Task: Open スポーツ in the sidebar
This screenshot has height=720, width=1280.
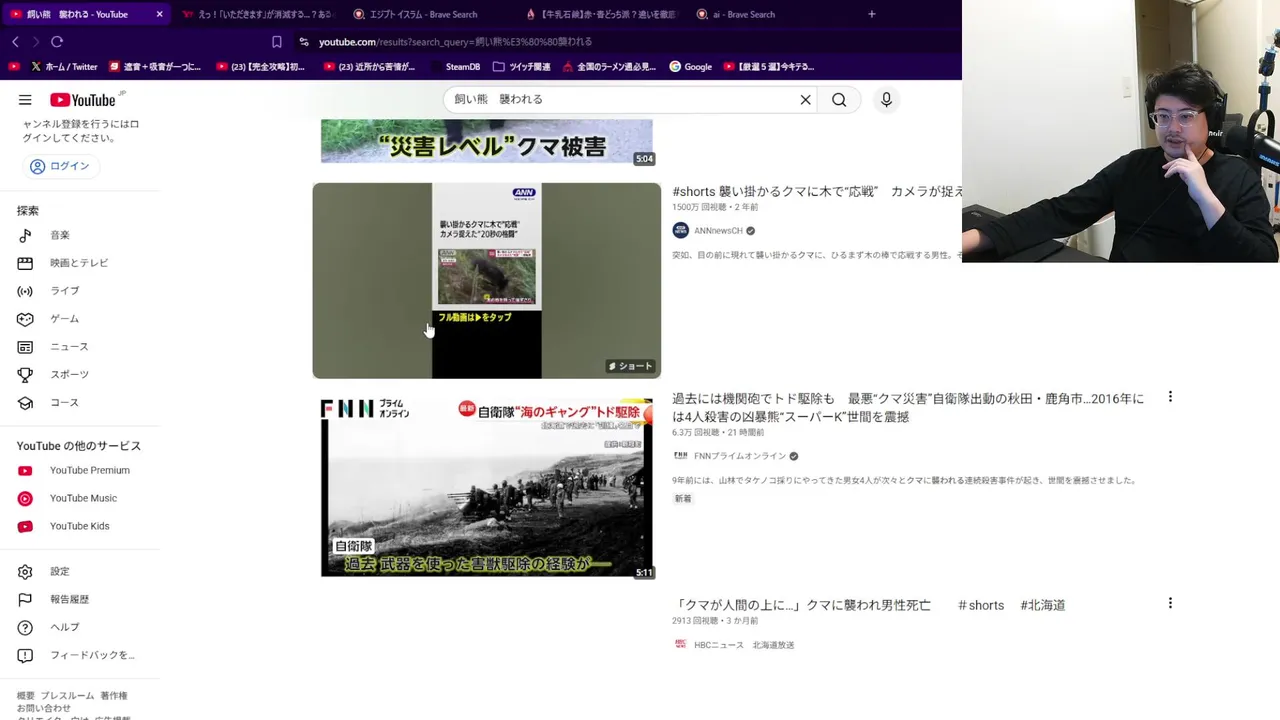Action: pyautogui.click(x=69, y=375)
